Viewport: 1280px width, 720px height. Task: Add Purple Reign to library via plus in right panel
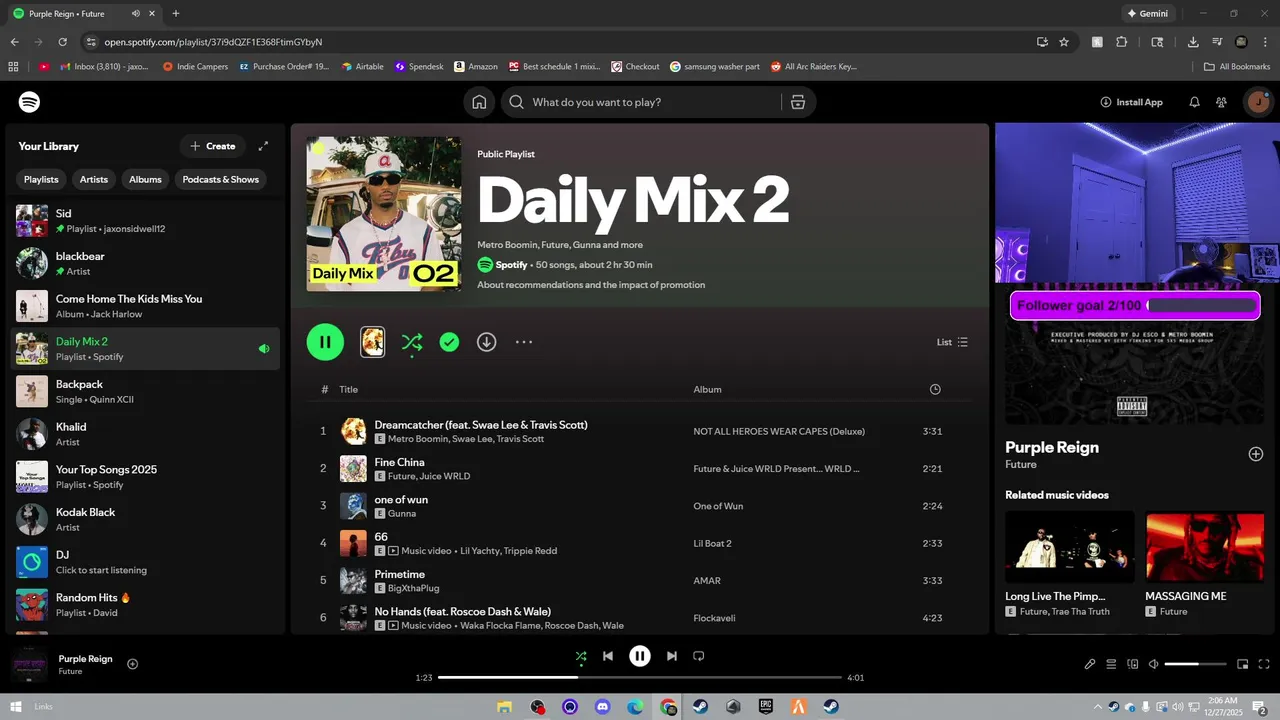pos(1256,454)
